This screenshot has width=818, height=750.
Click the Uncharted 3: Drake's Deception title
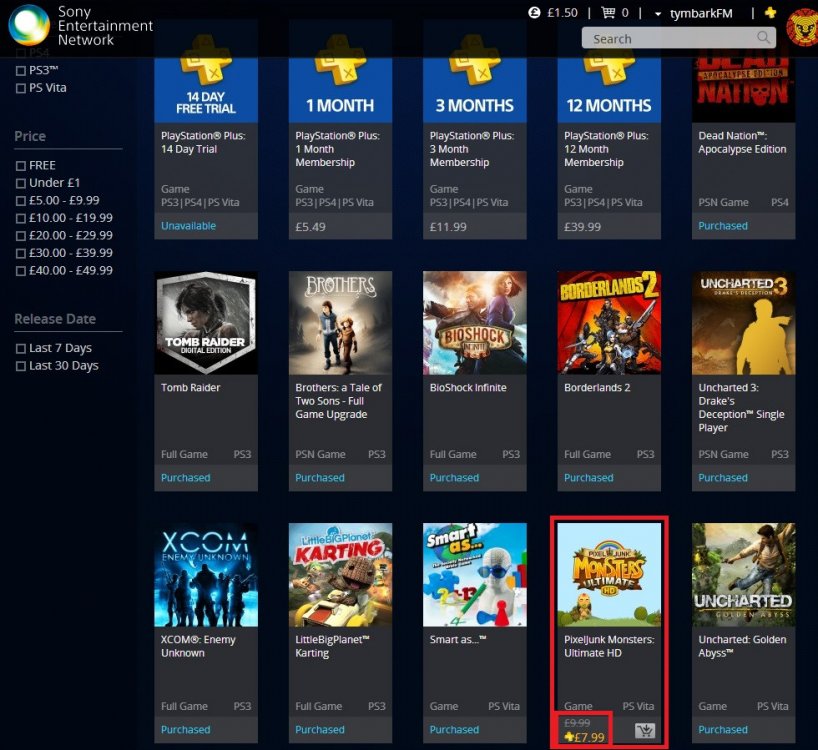click(741, 408)
